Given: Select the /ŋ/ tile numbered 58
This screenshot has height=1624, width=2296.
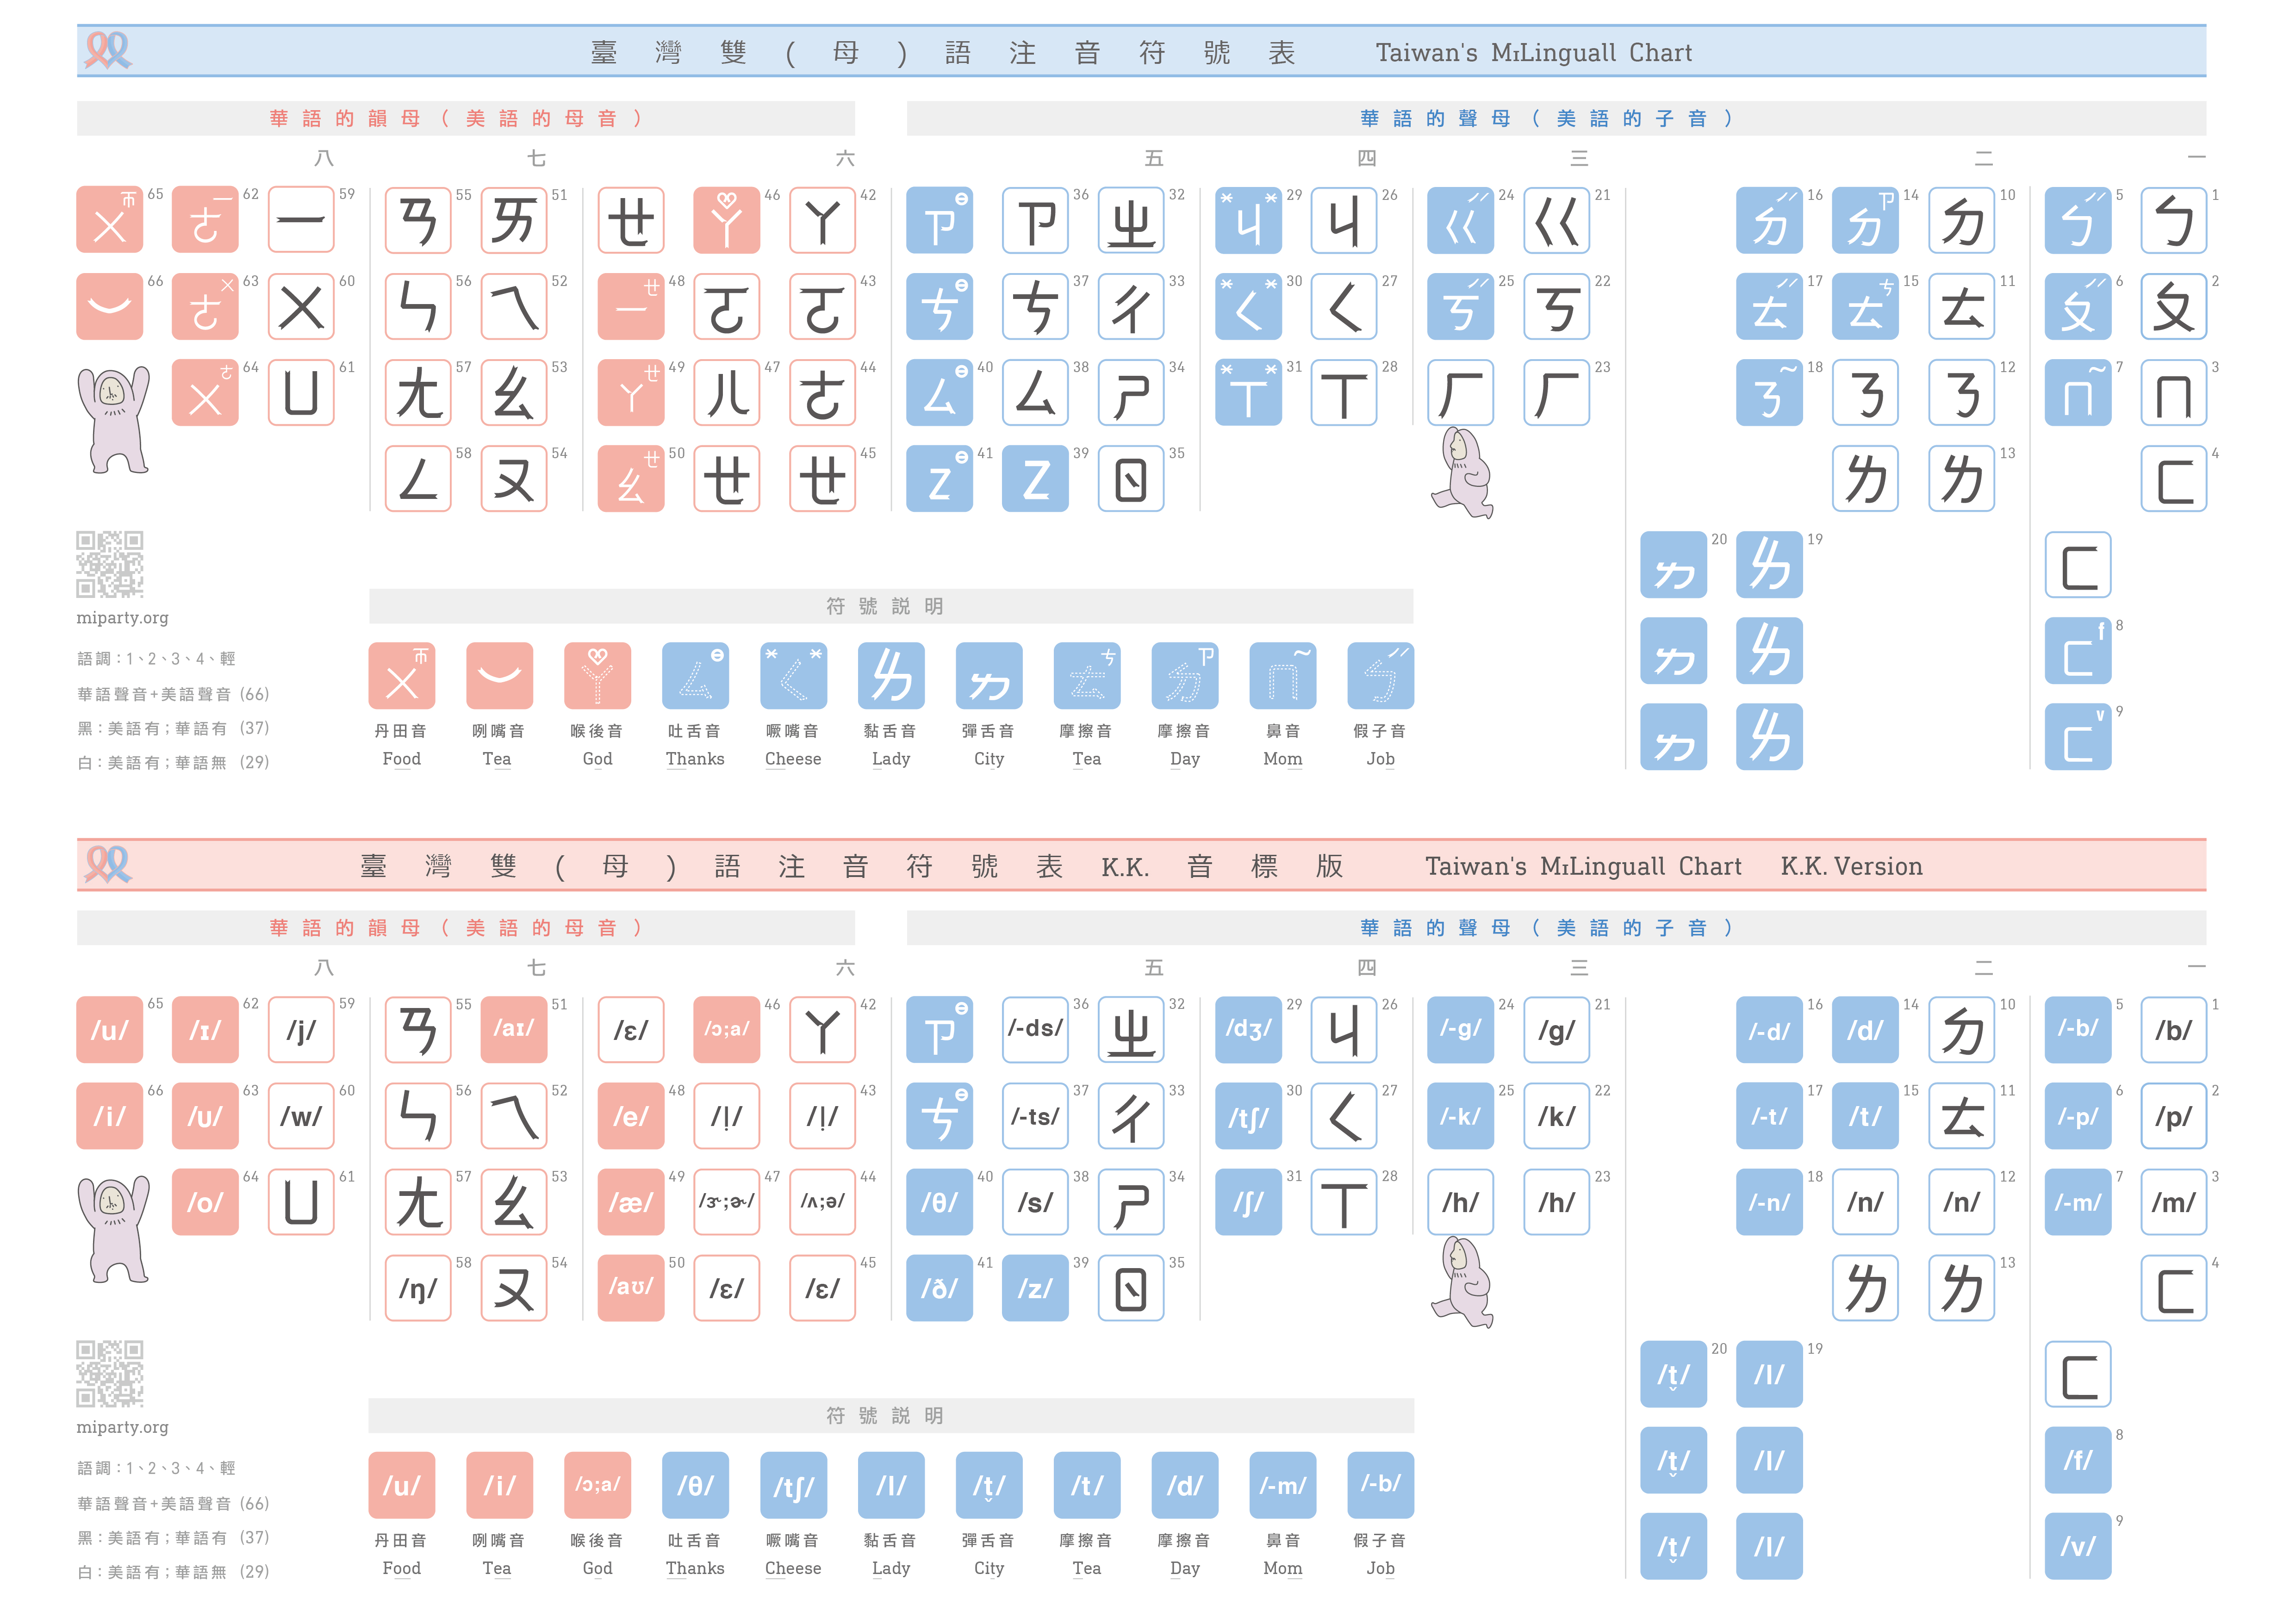Looking at the screenshot, I should (x=418, y=1288).
